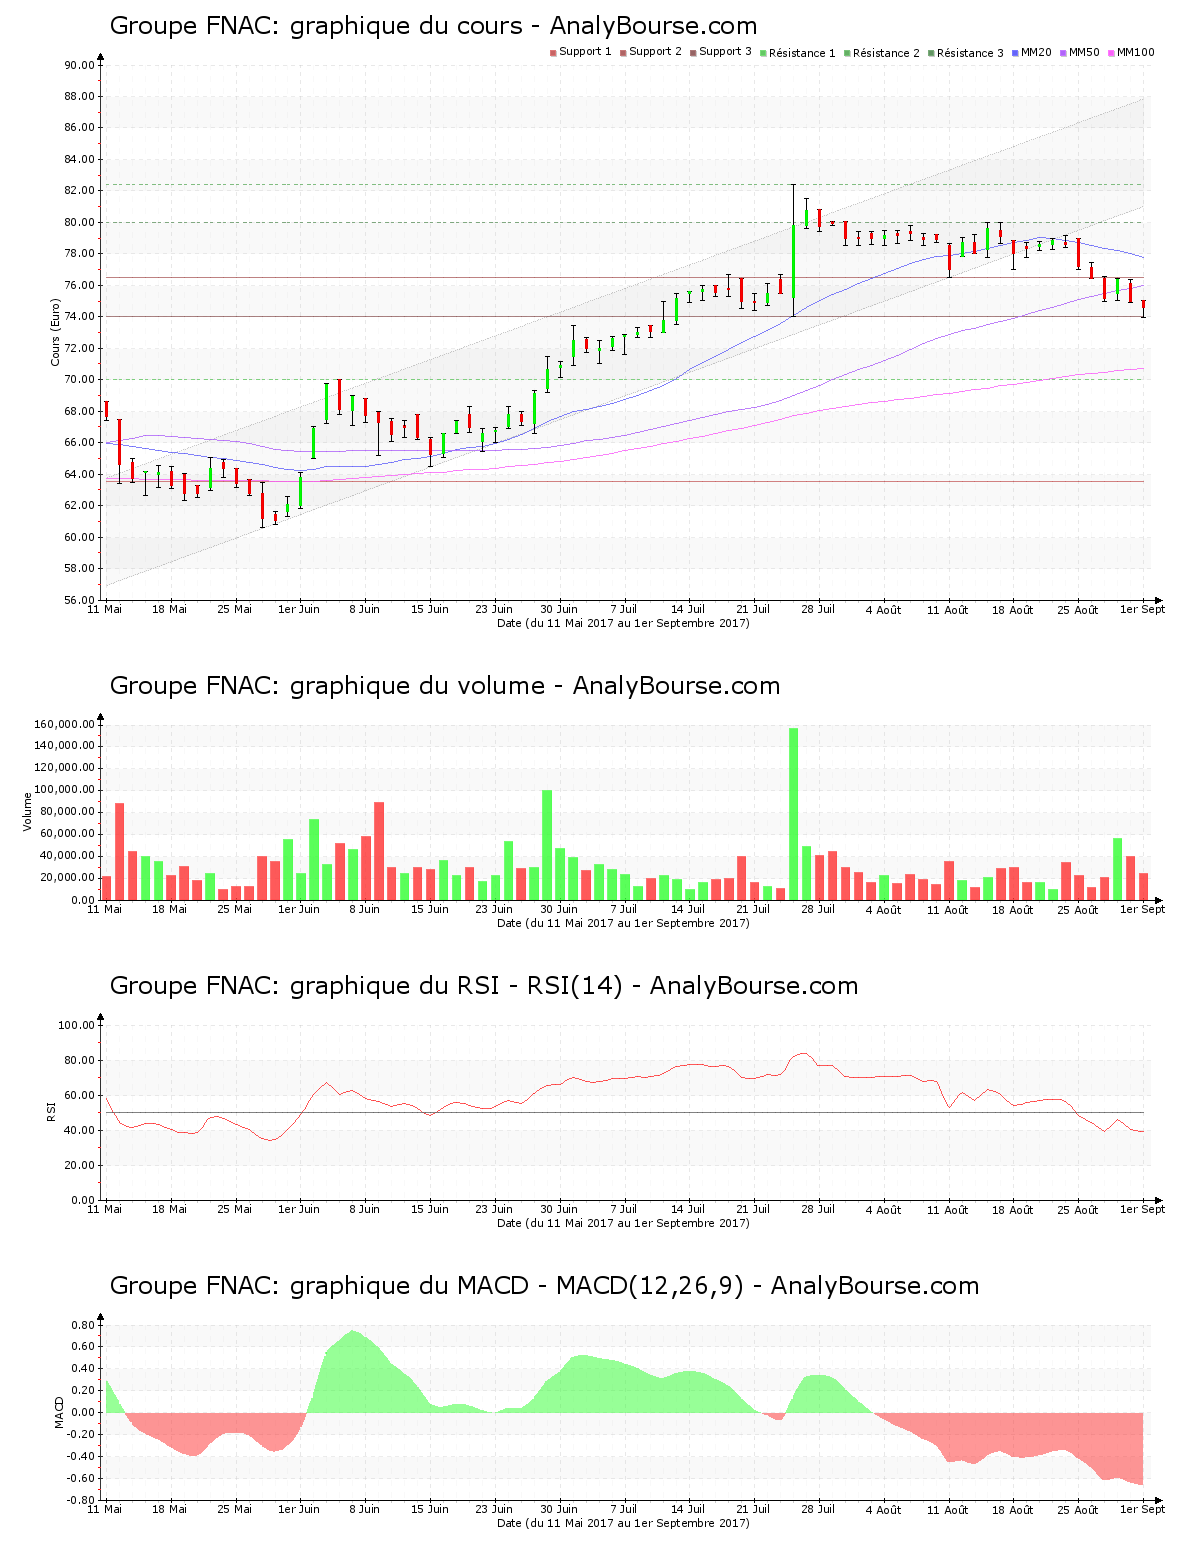Click the -0.60 label on MACD axis
Viewport: 1200px width, 1550px height.
pos(80,1478)
